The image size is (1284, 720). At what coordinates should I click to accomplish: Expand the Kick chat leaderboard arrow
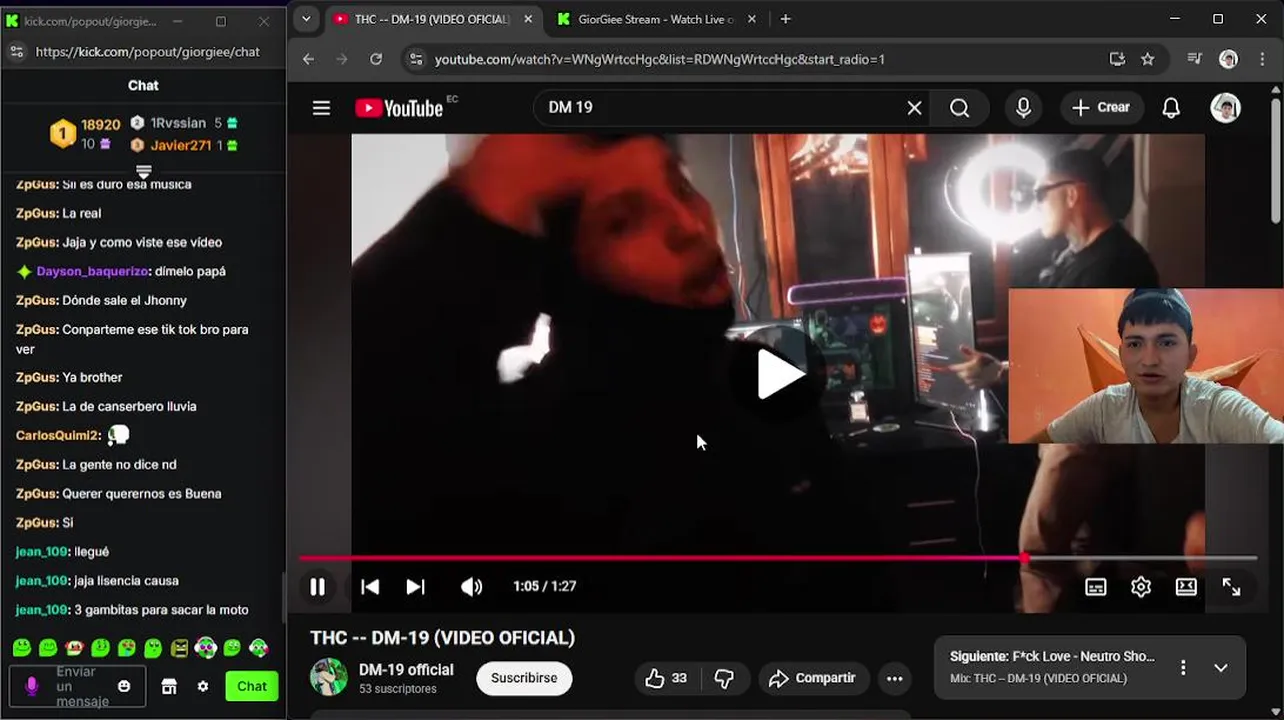pos(143,171)
